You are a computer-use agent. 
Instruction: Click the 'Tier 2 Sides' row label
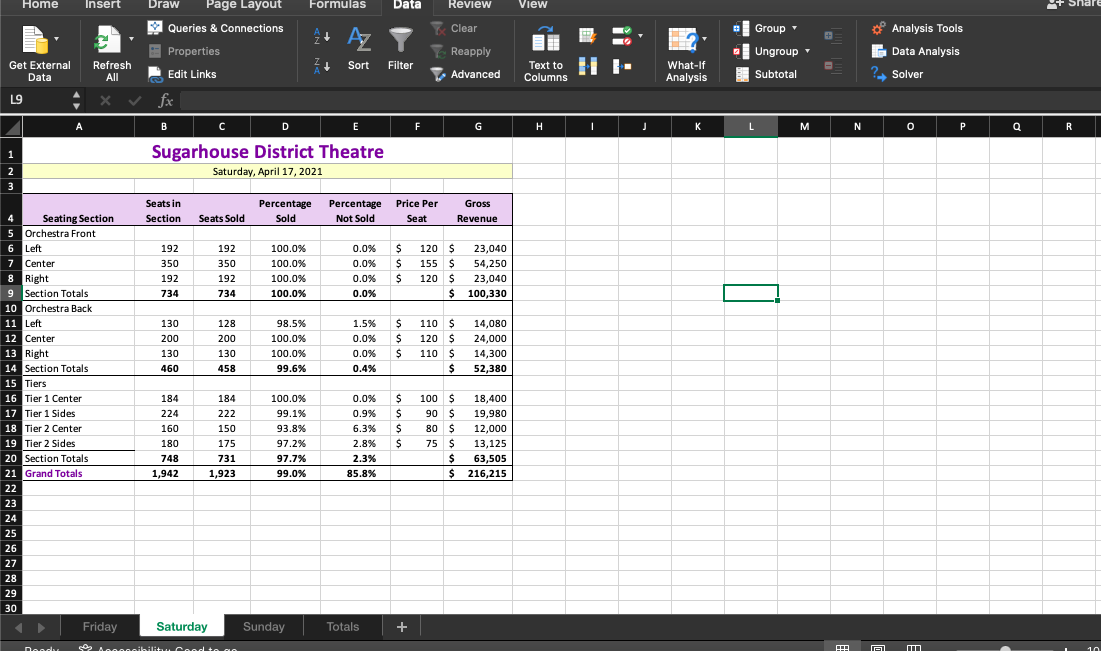[x=79, y=443]
